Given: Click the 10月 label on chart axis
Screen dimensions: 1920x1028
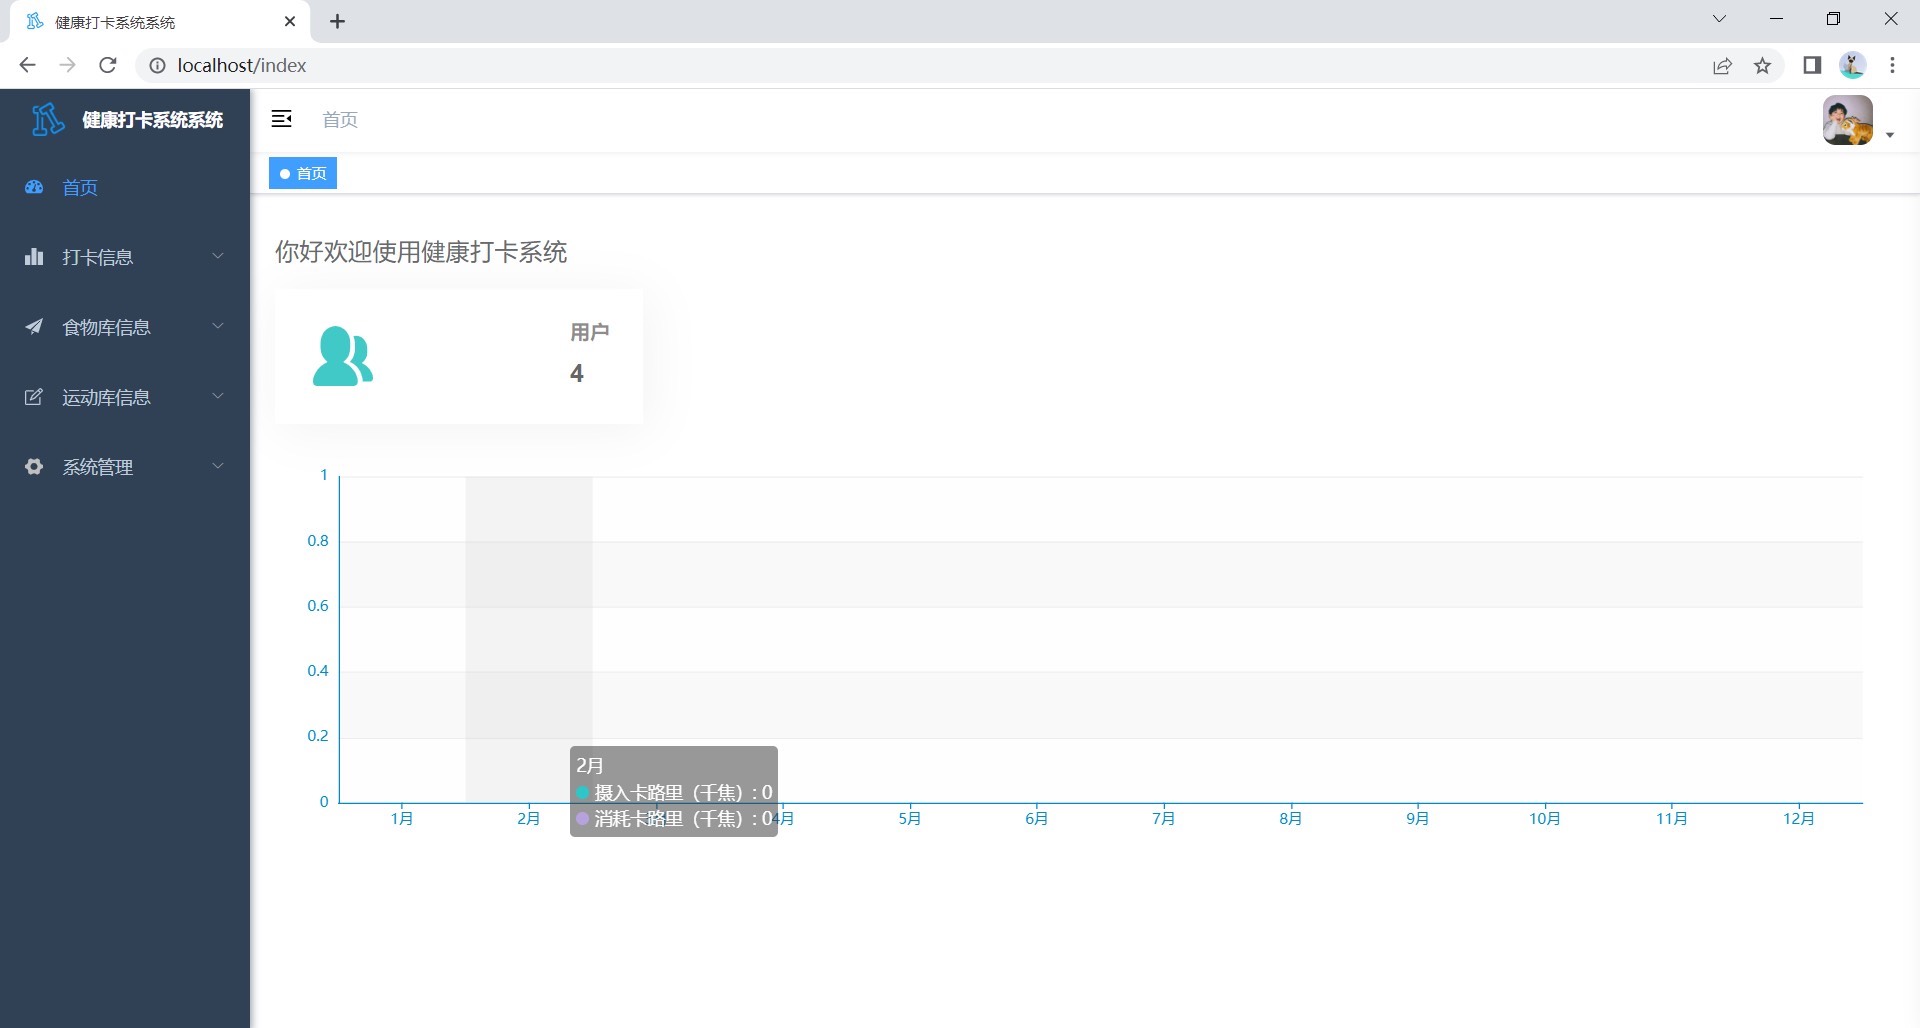Looking at the screenshot, I should click(1545, 819).
